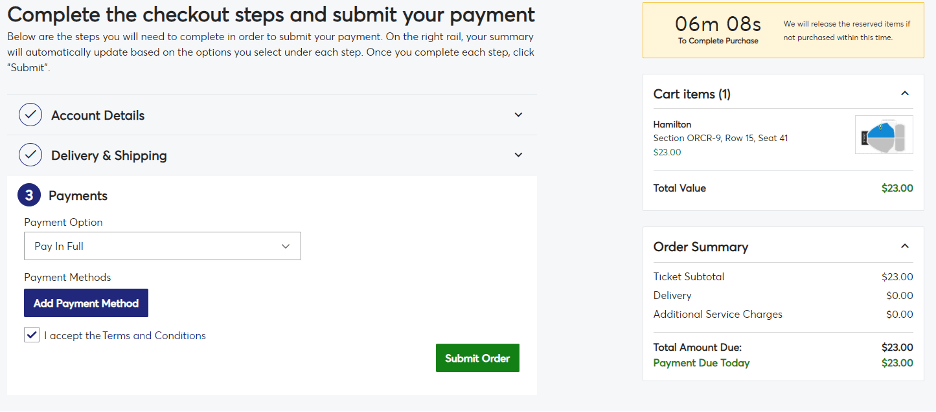Uncheck the Terms and Conditions checkbox

click(32, 335)
